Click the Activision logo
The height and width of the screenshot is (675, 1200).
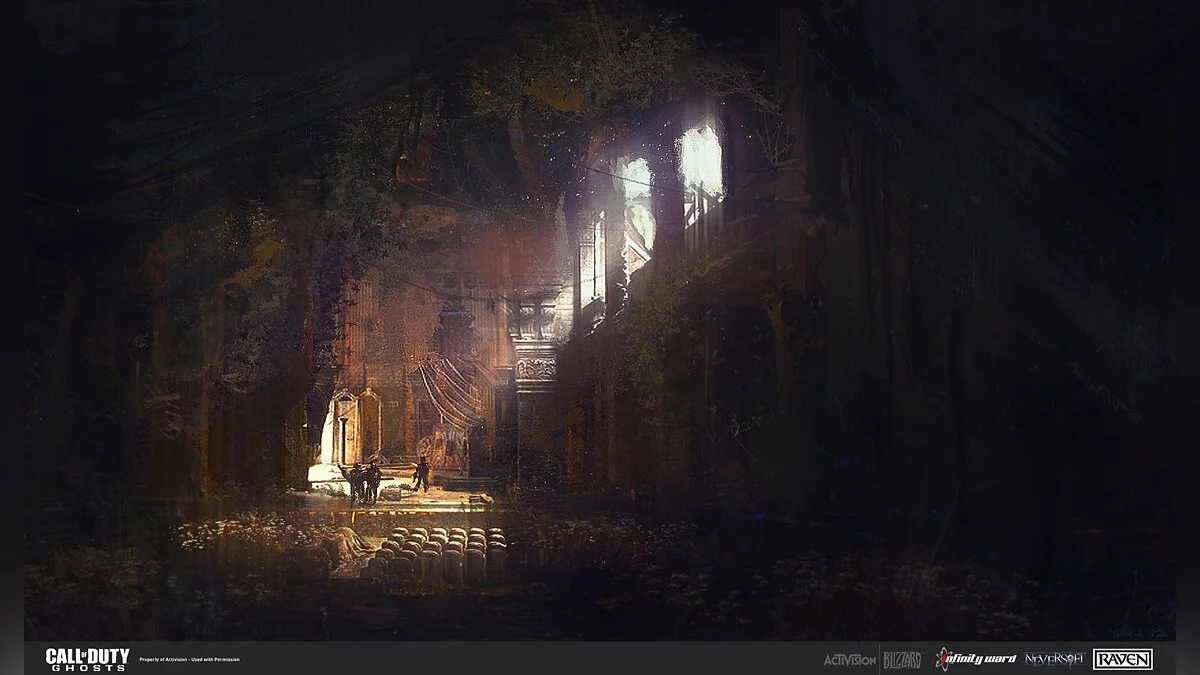849,660
